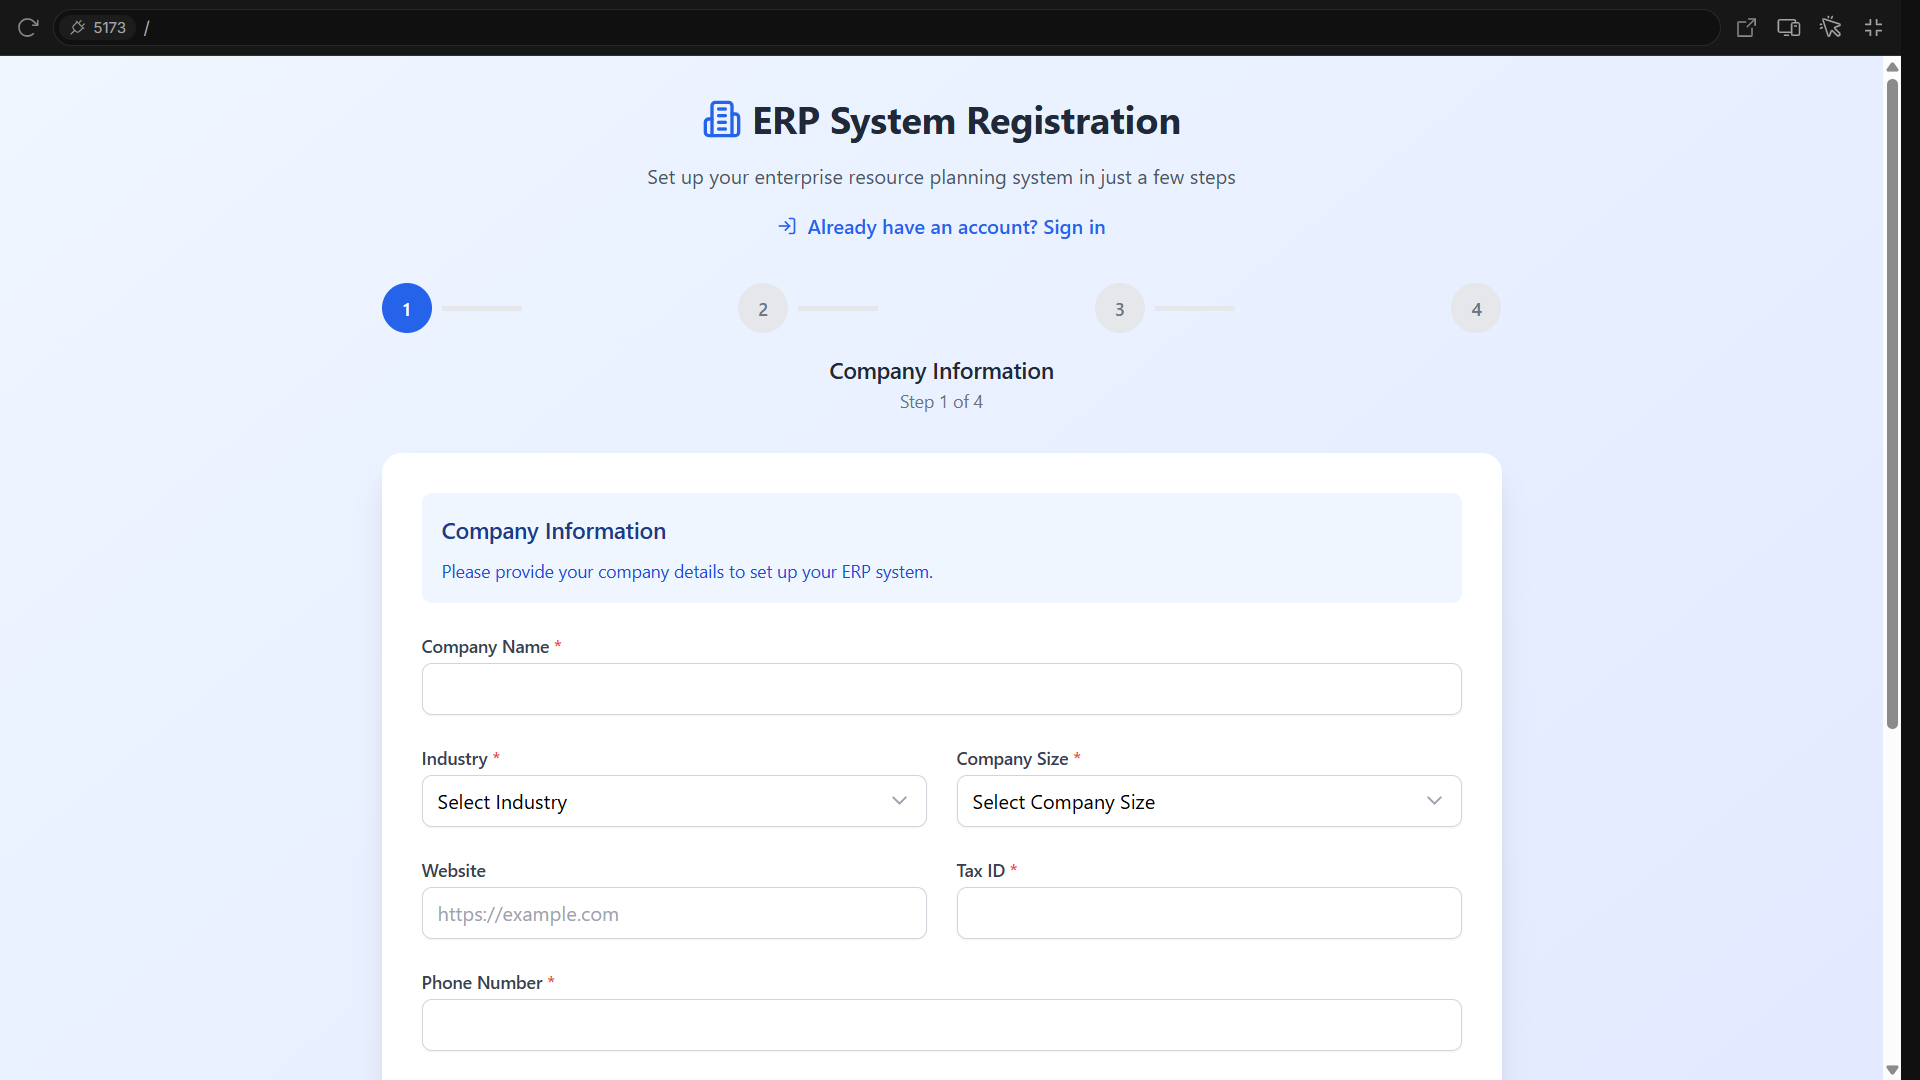Image resolution: width=1920 pixels, height=1080 pixels.
Task: Click the 'Company Size' field label
Action: pyautogui.click(x=1012, y=759)
